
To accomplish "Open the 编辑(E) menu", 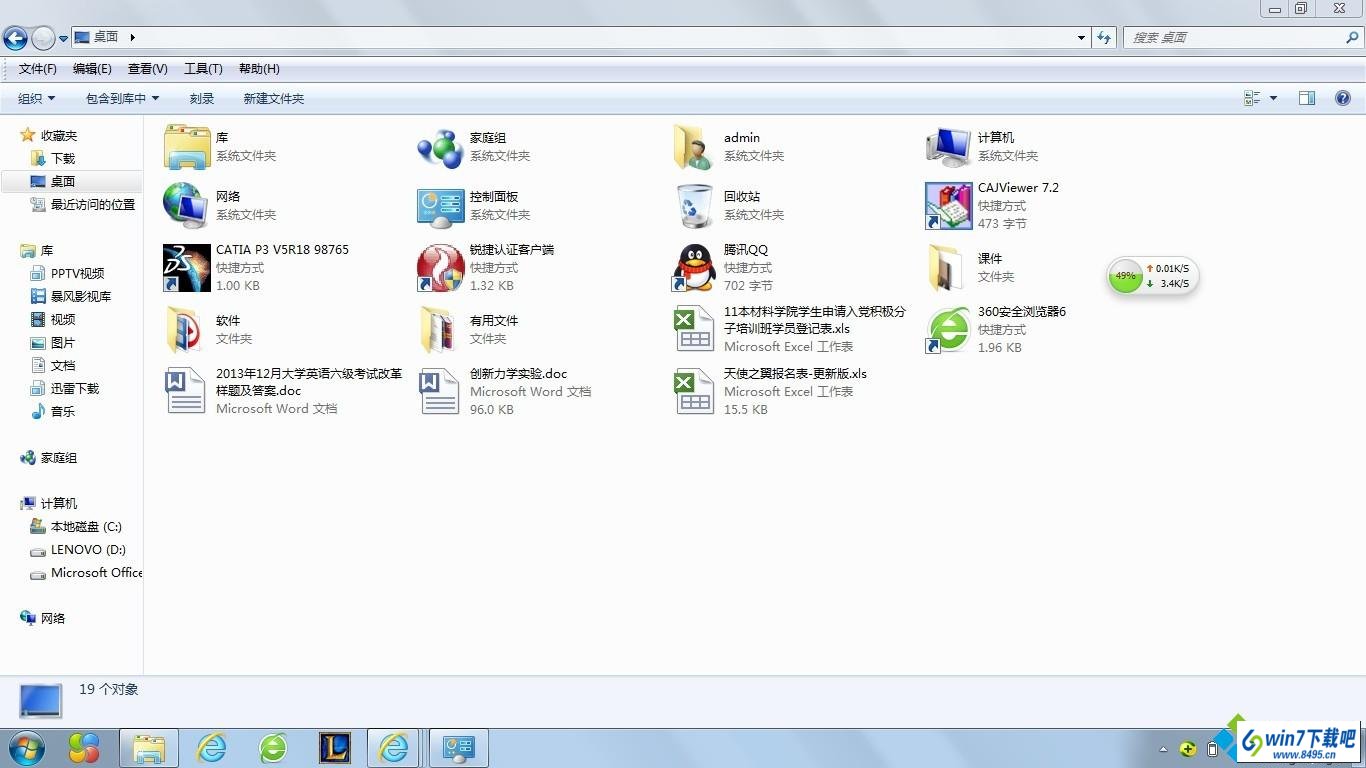I will 92,69.
